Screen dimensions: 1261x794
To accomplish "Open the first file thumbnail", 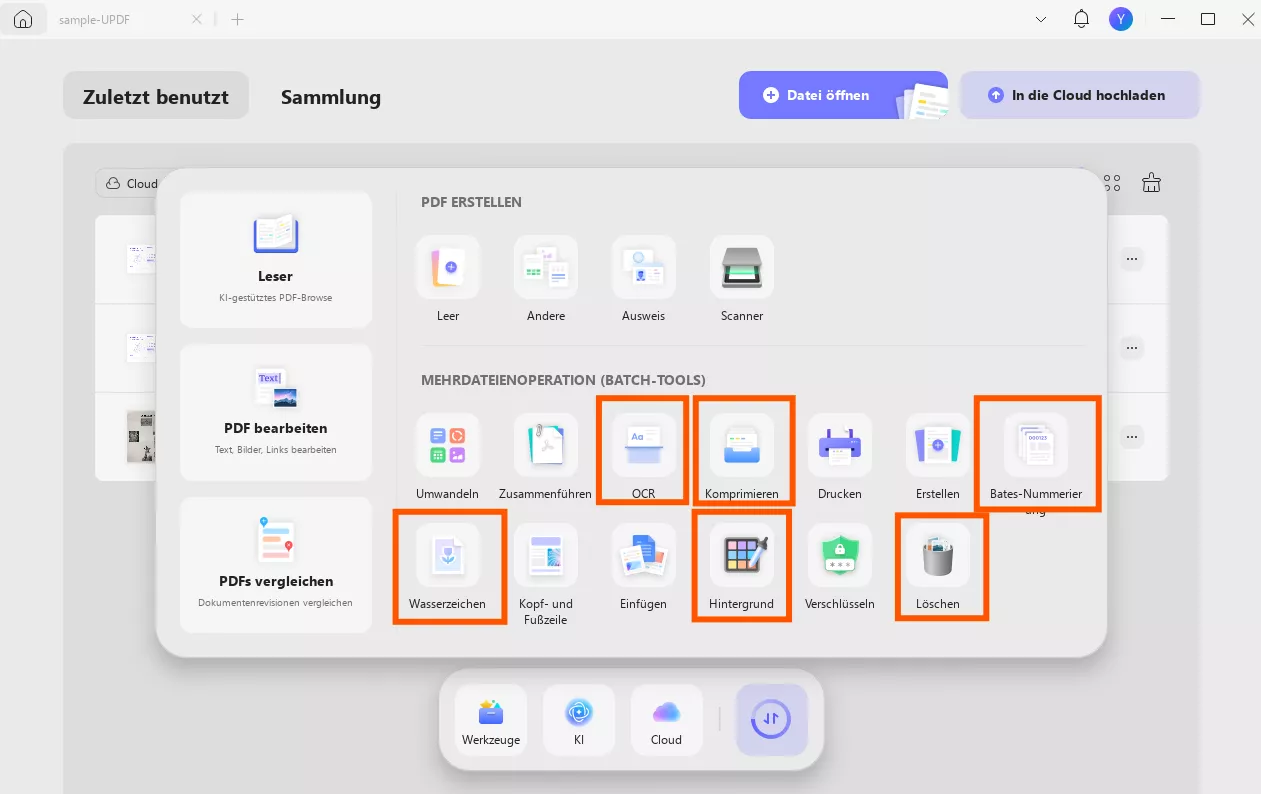I will tap(141, 259).
